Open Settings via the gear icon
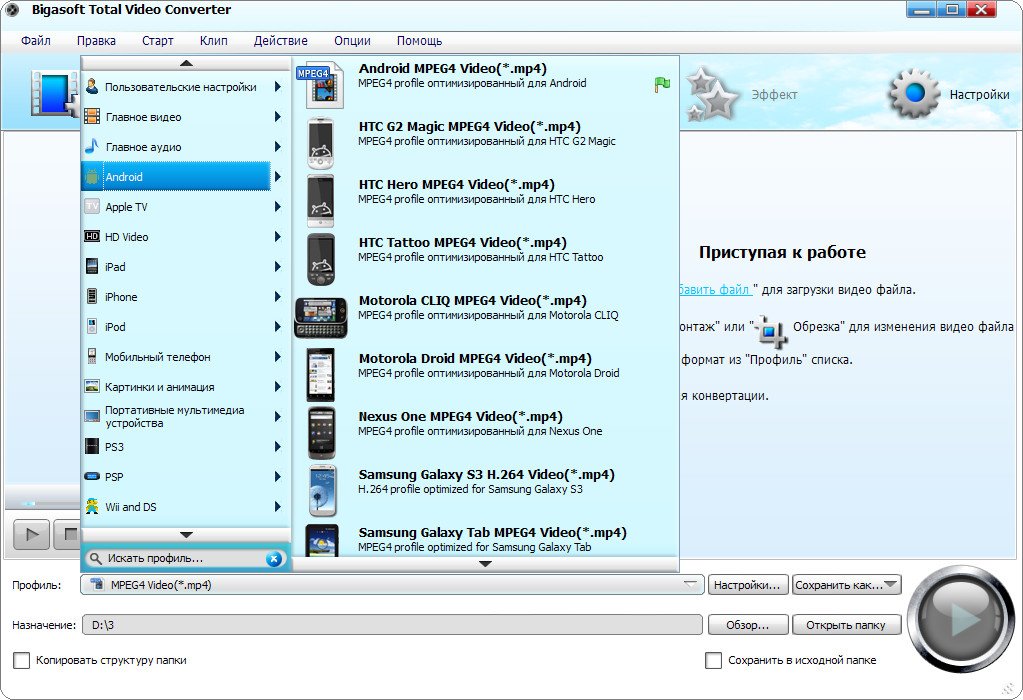Image resolution: width=1023 pixels, height=700 pixels. click(x=914, y=94)
